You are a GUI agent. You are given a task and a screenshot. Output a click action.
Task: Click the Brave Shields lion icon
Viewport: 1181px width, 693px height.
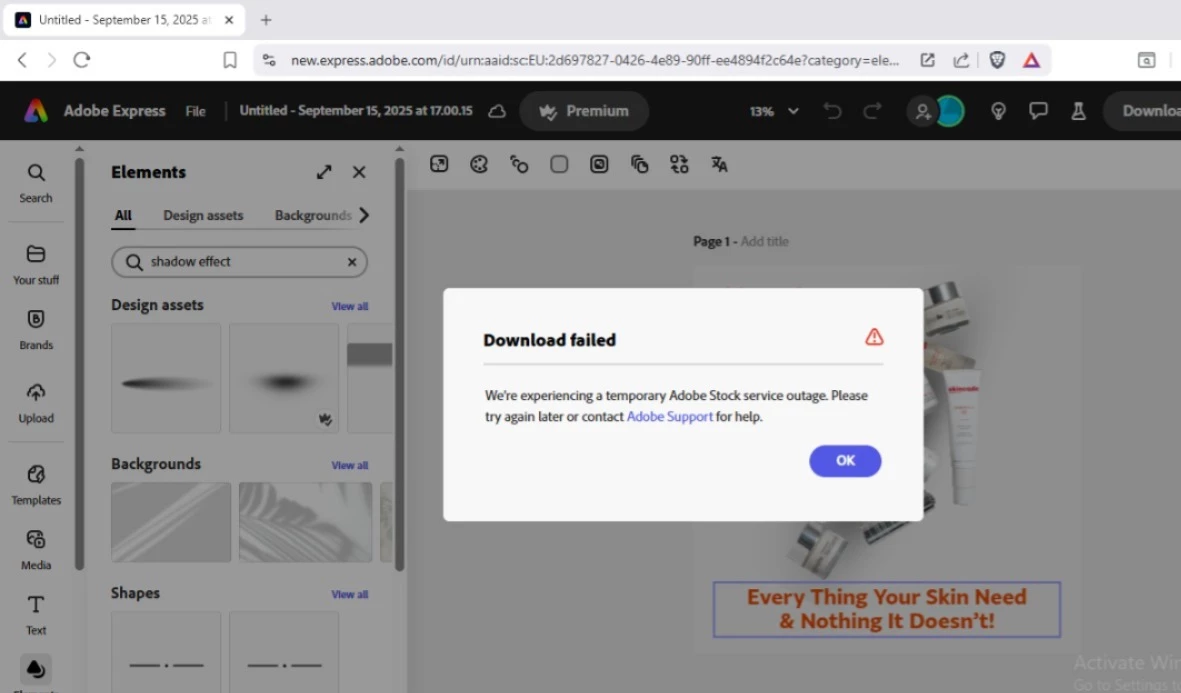(x=997, y=60)
